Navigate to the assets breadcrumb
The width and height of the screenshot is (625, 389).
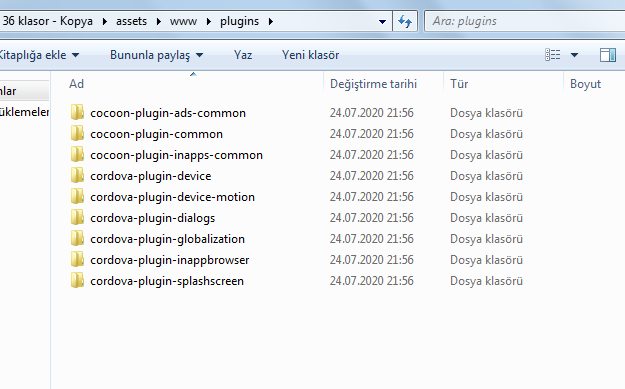coord(132,21)
